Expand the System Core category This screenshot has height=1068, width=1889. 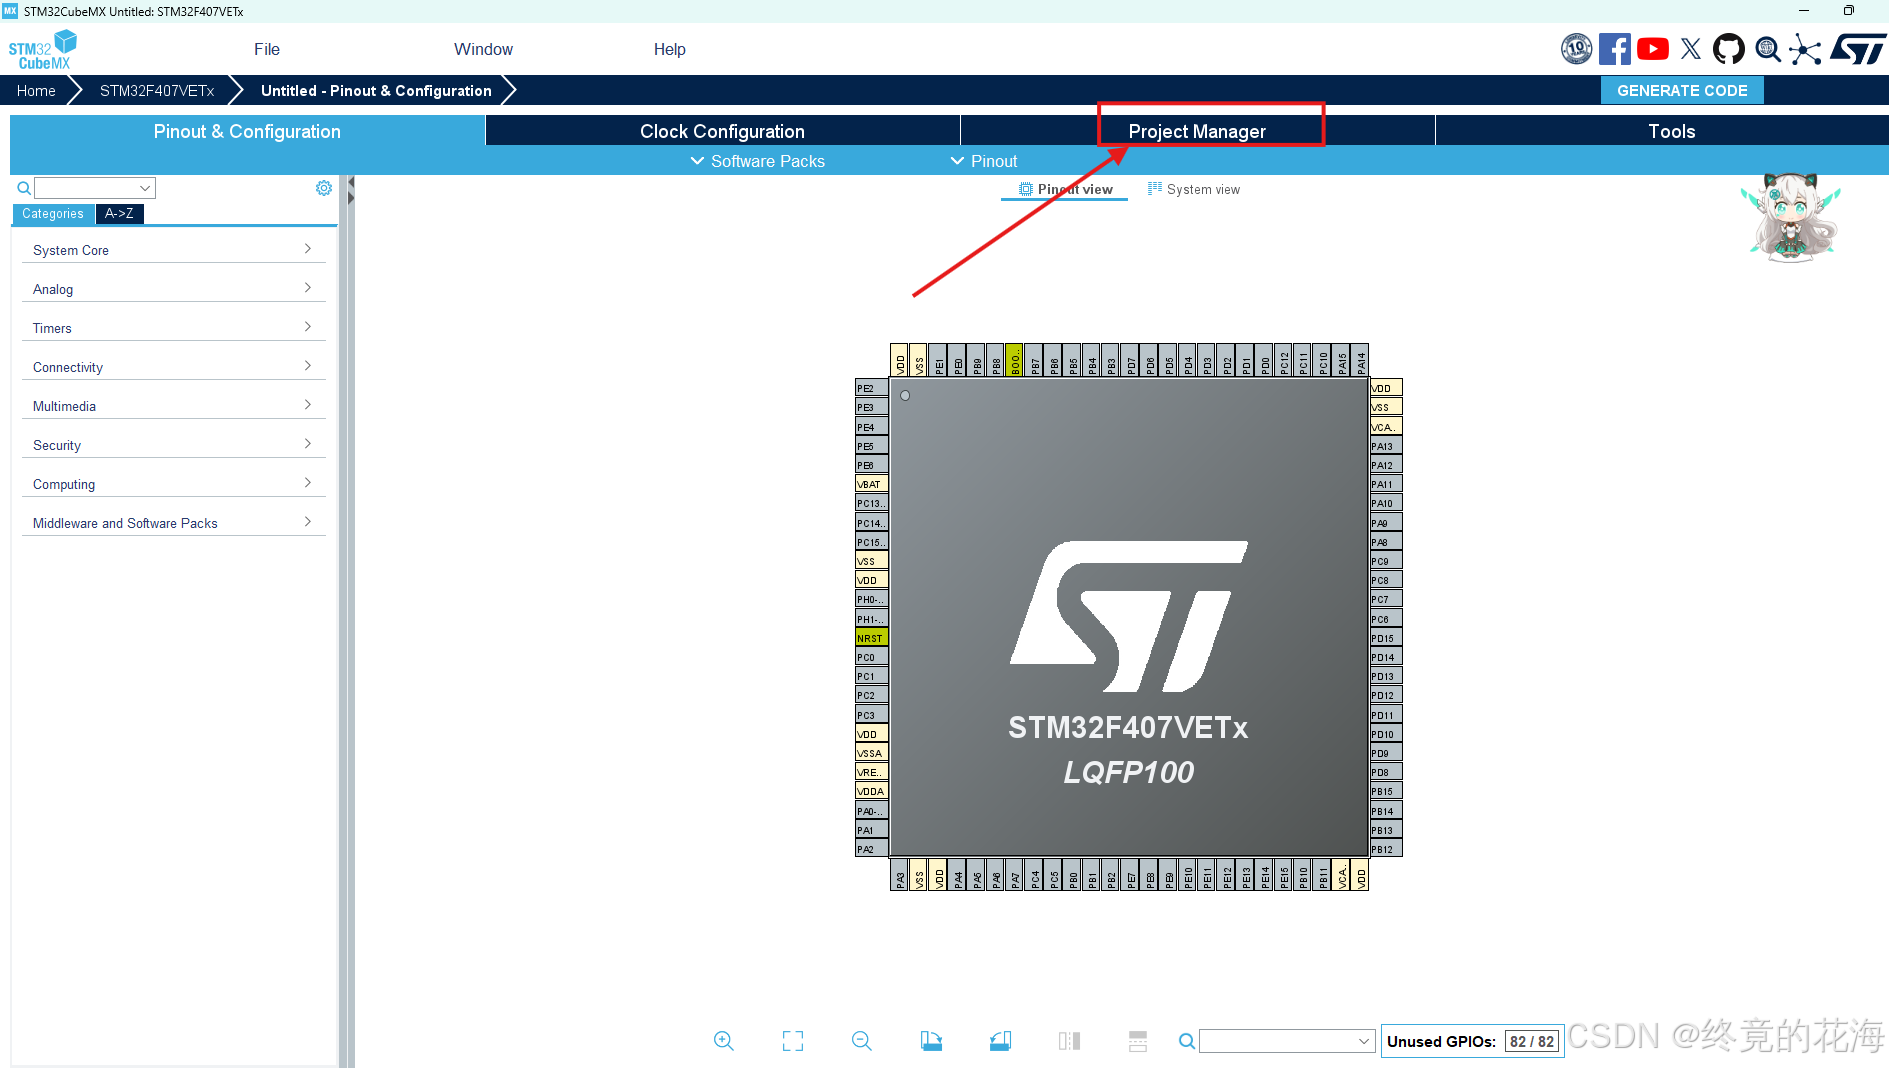tap(173, 250)
